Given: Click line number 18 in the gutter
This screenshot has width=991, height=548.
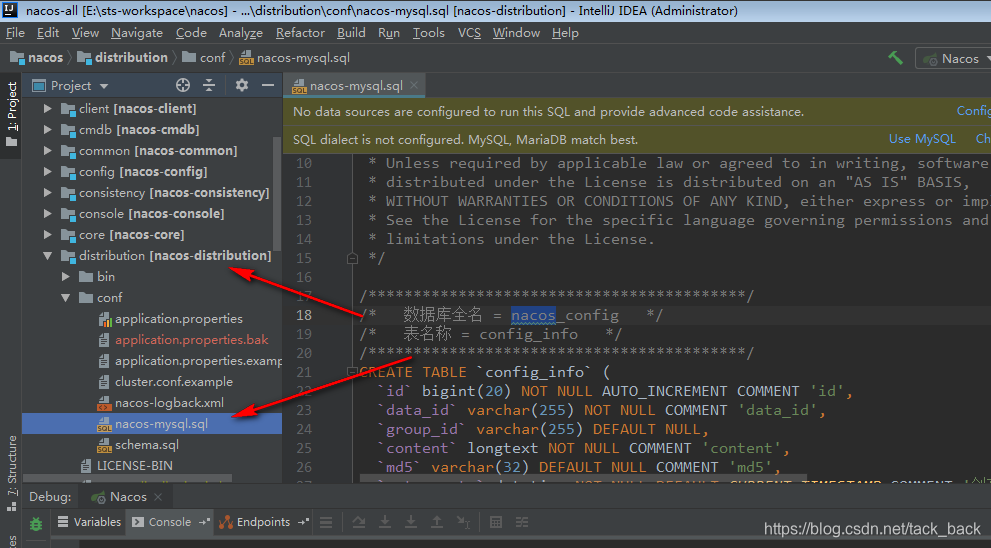Looking at the screenshot, I should pos(304,315).
